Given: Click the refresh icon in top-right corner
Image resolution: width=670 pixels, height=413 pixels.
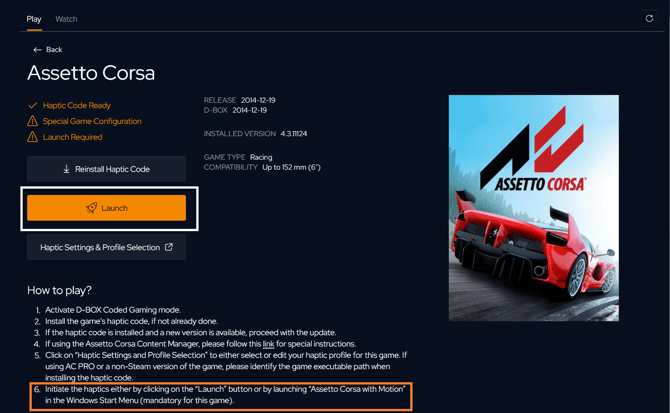Looking at the screenshot, I should [x=649, y=18].
